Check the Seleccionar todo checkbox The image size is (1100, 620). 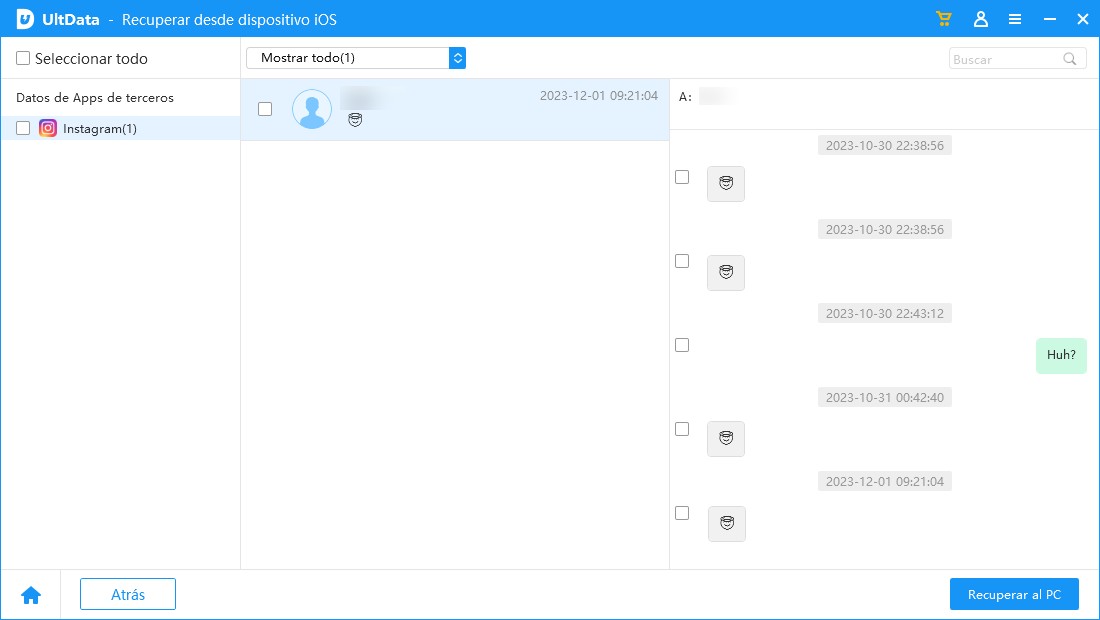click(x=23, y=58)
